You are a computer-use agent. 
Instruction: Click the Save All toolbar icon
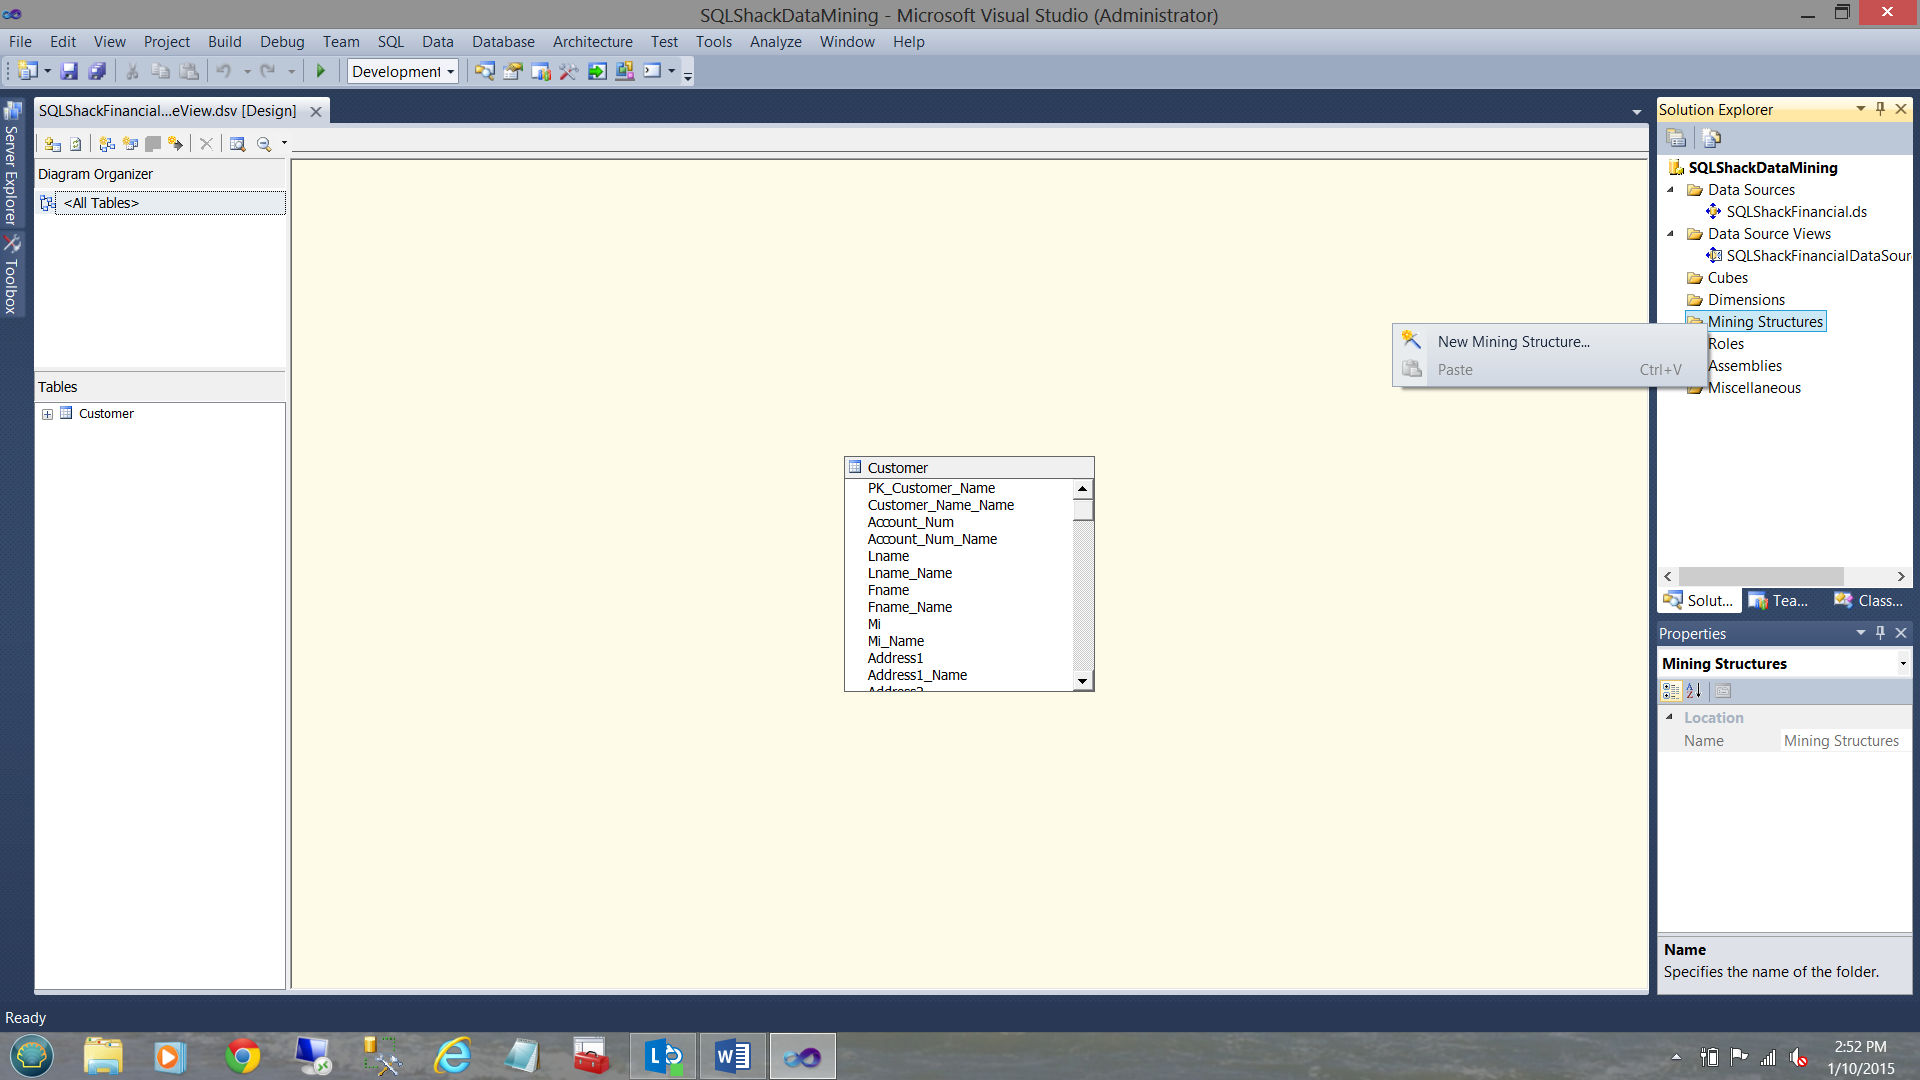(97, 71)
